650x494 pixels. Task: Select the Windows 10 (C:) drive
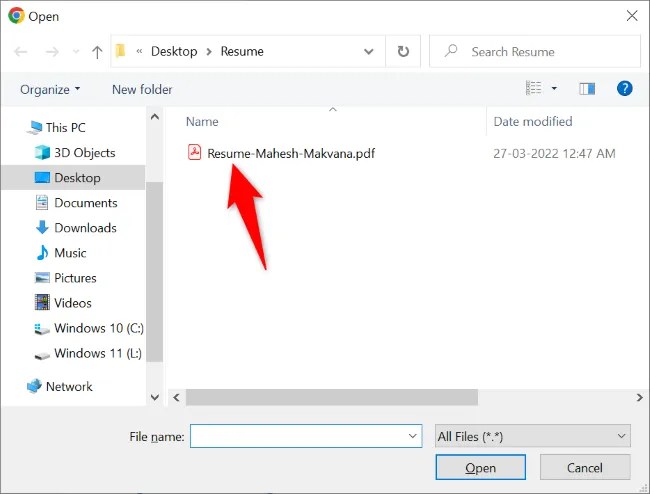point(89,328)
